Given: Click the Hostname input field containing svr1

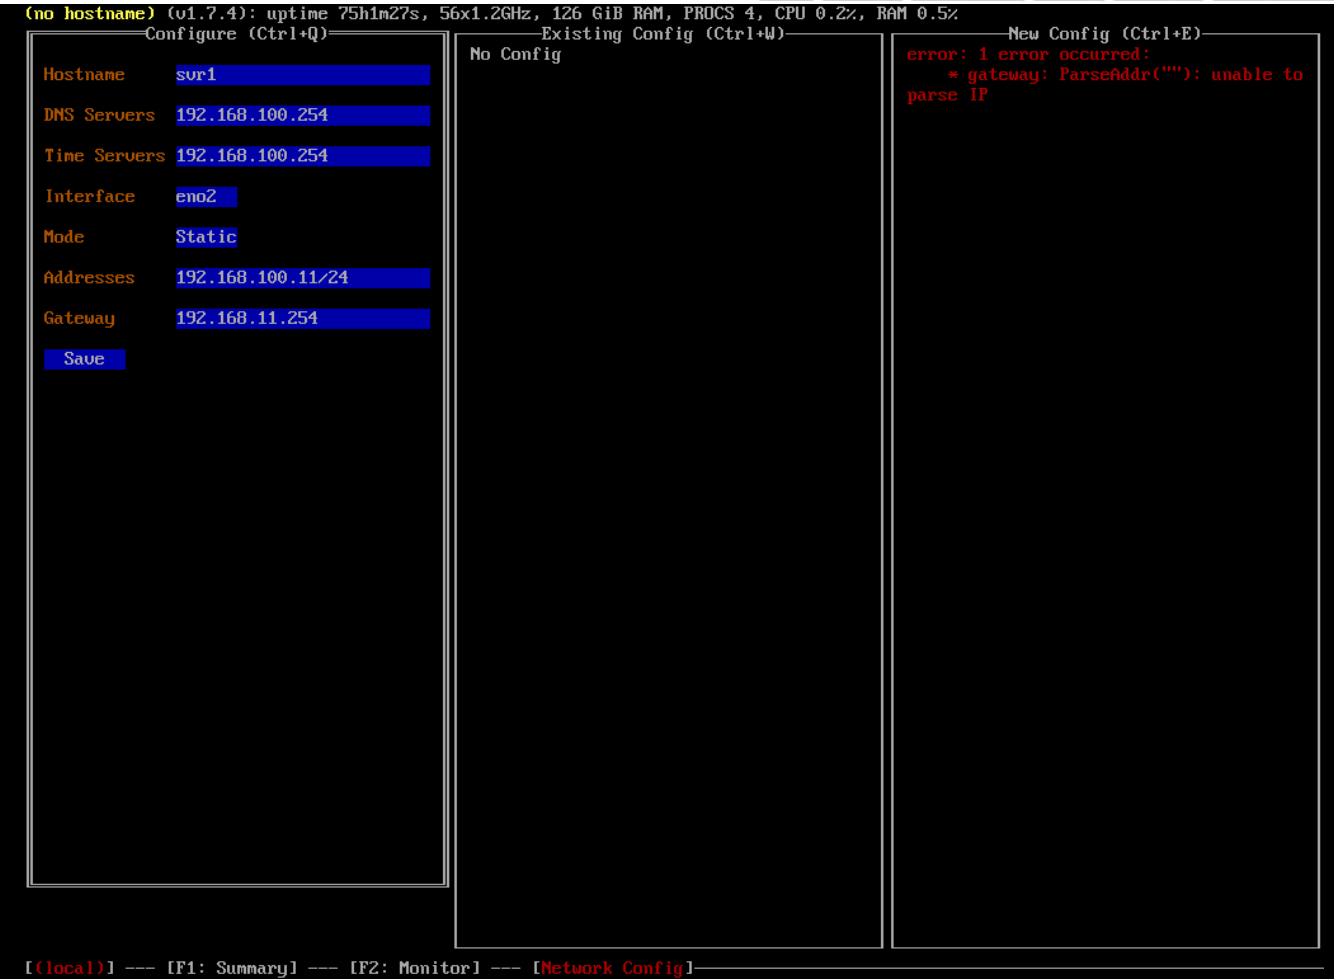Looking at the screenshot, I should tap(303, 75).
